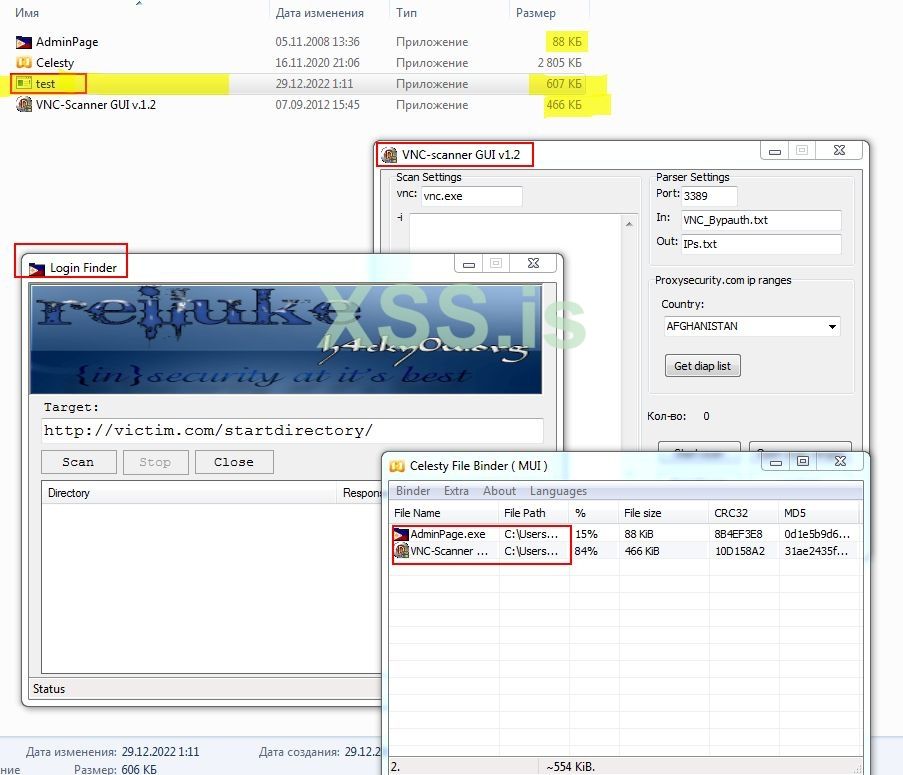Screen dimensions: 903x775
Task: Select the test application file icon
Action: pyautogui.click(x=24, y=83)
